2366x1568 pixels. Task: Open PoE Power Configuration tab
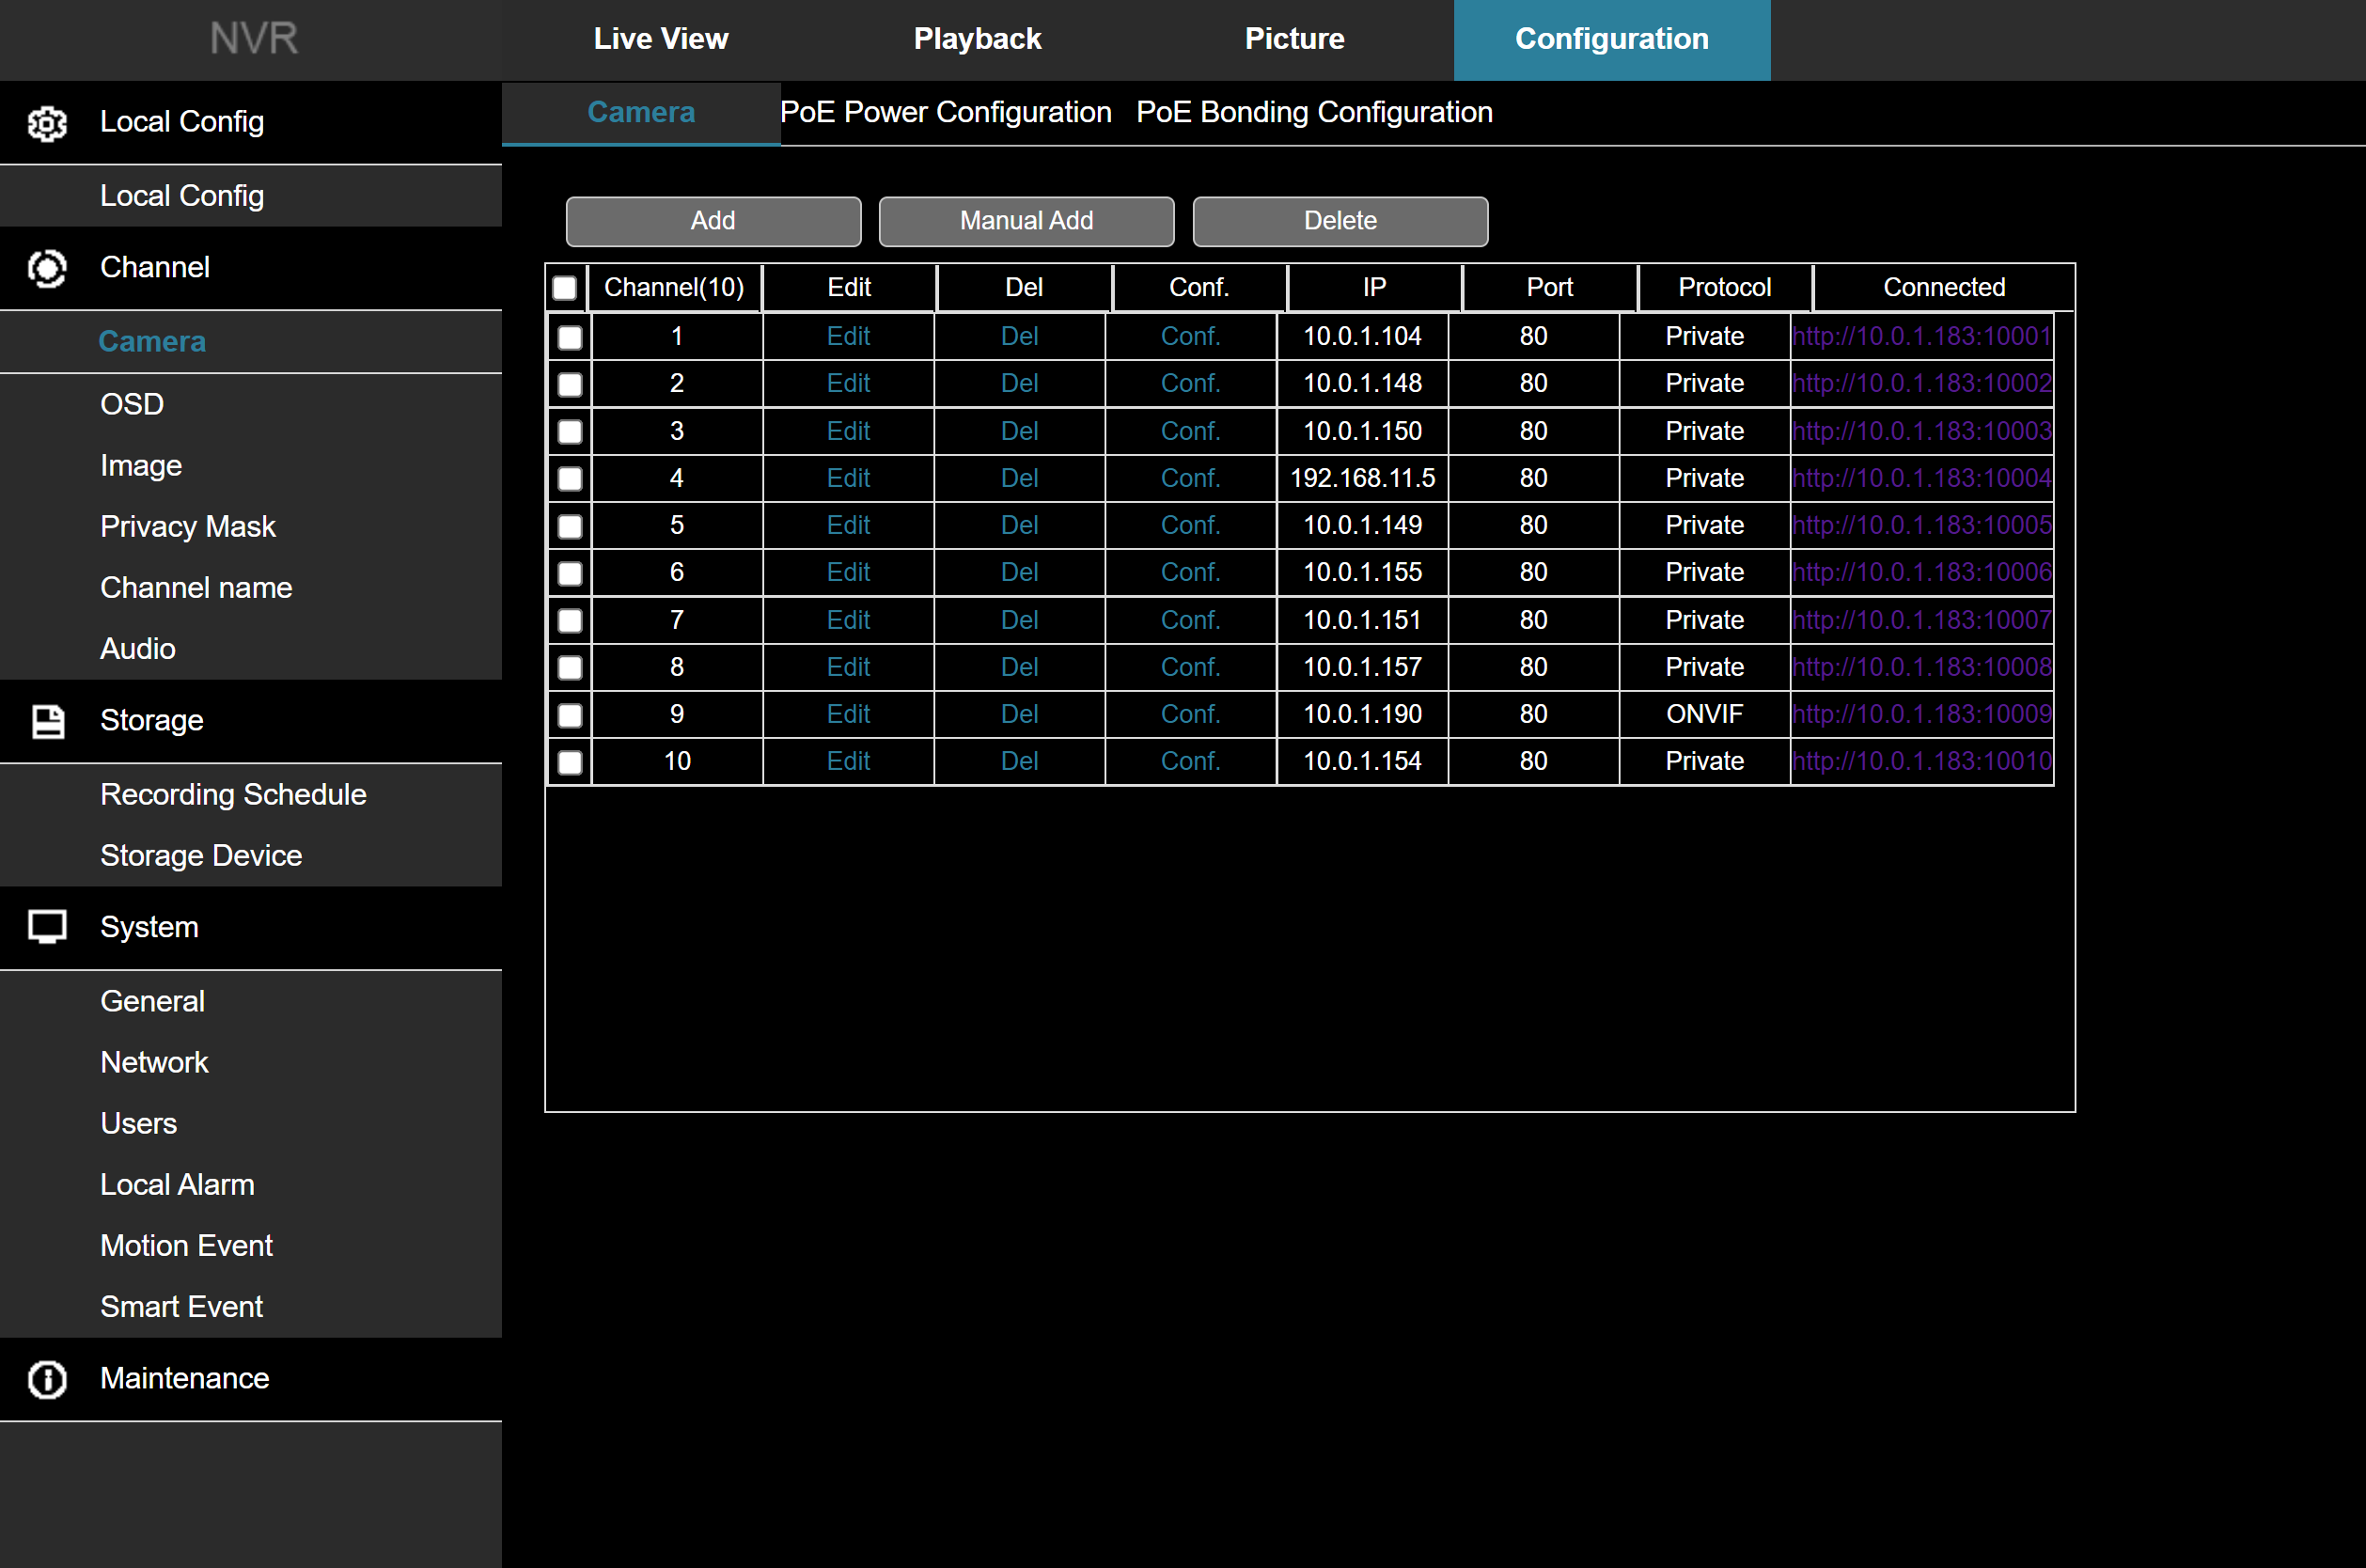(x=945, y=112)
